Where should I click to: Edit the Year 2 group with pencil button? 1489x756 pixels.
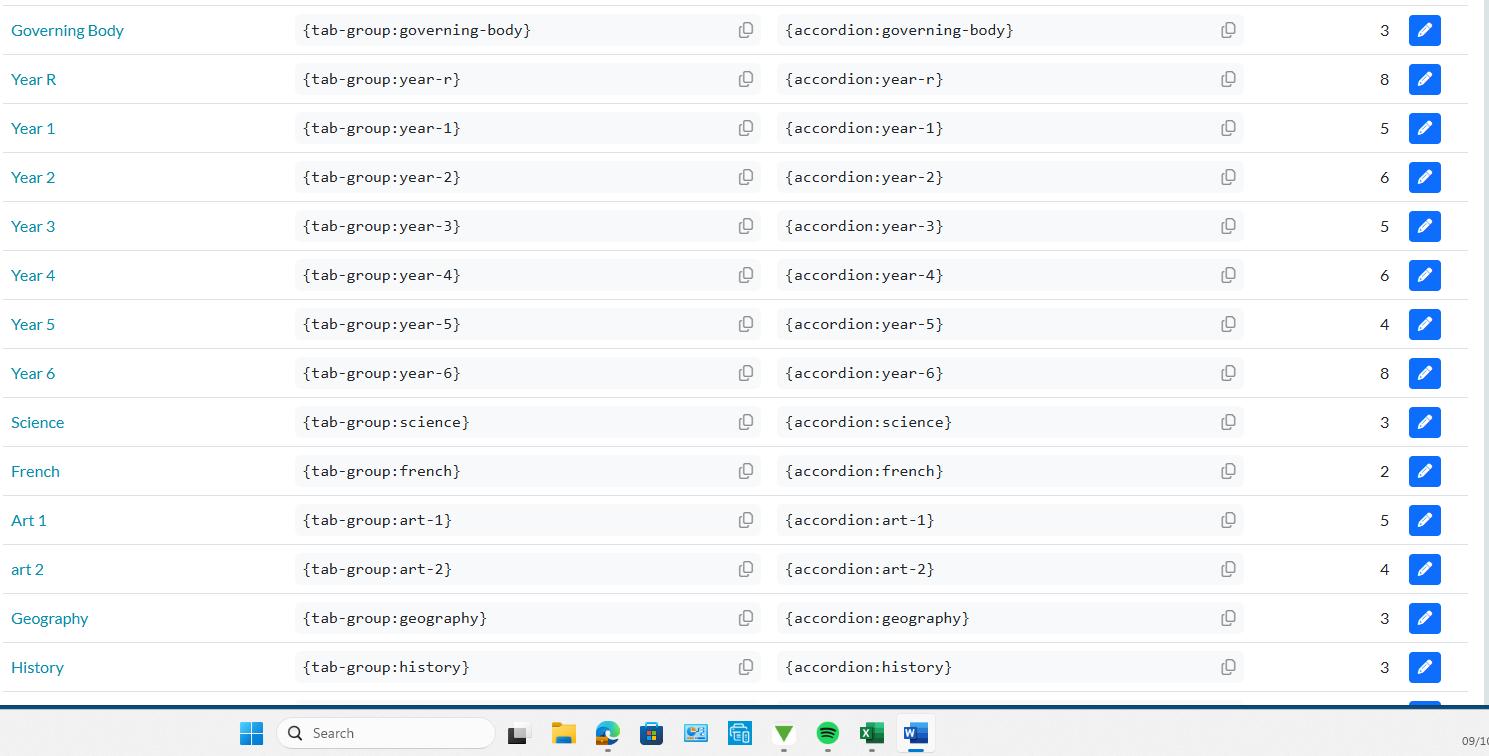[1424, 177]
